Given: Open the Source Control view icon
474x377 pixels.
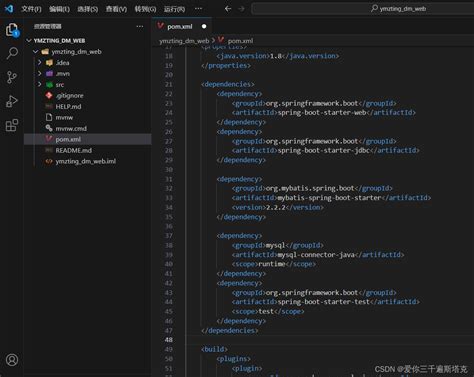Looking at the screenshot, I should tap(12, 77).
